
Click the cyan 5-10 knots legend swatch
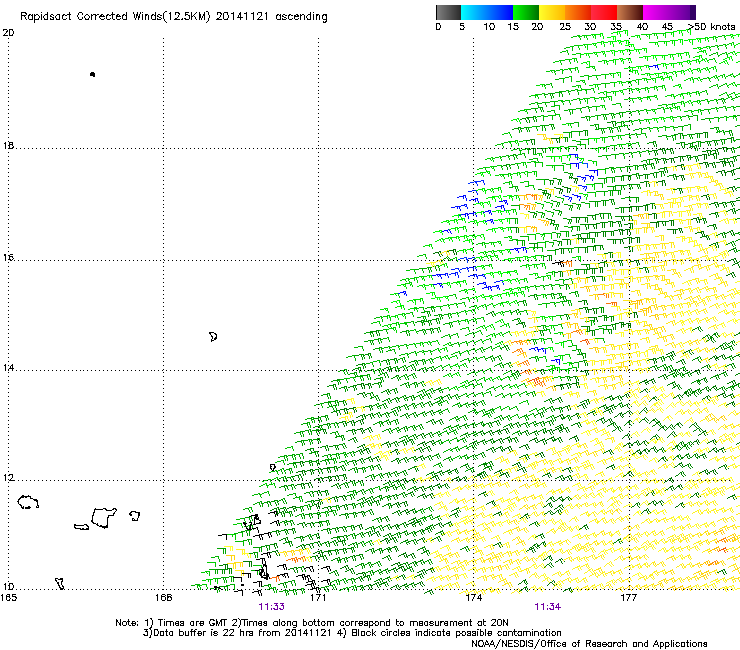tap(474, 12)
